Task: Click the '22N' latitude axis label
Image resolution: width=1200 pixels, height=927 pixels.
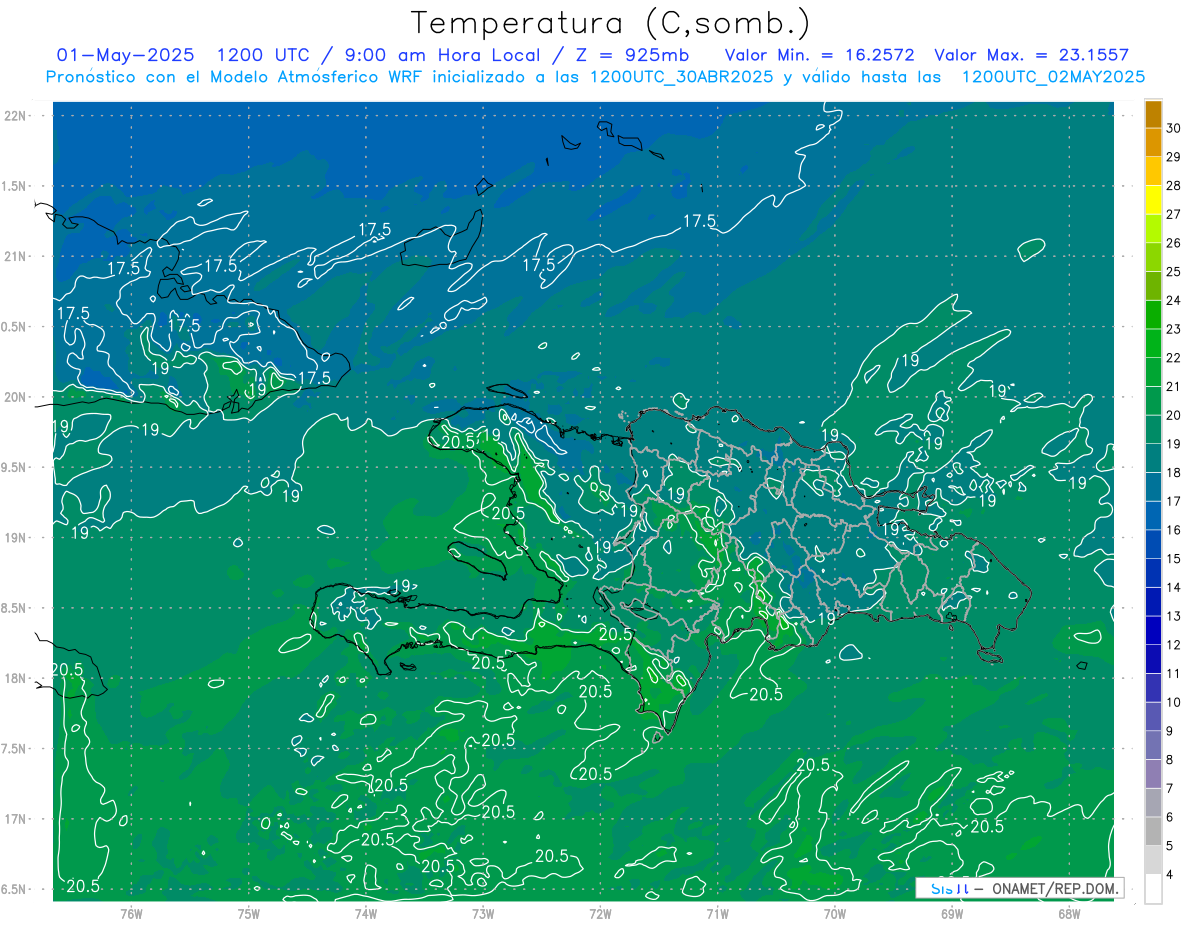Action: [16, 115]
